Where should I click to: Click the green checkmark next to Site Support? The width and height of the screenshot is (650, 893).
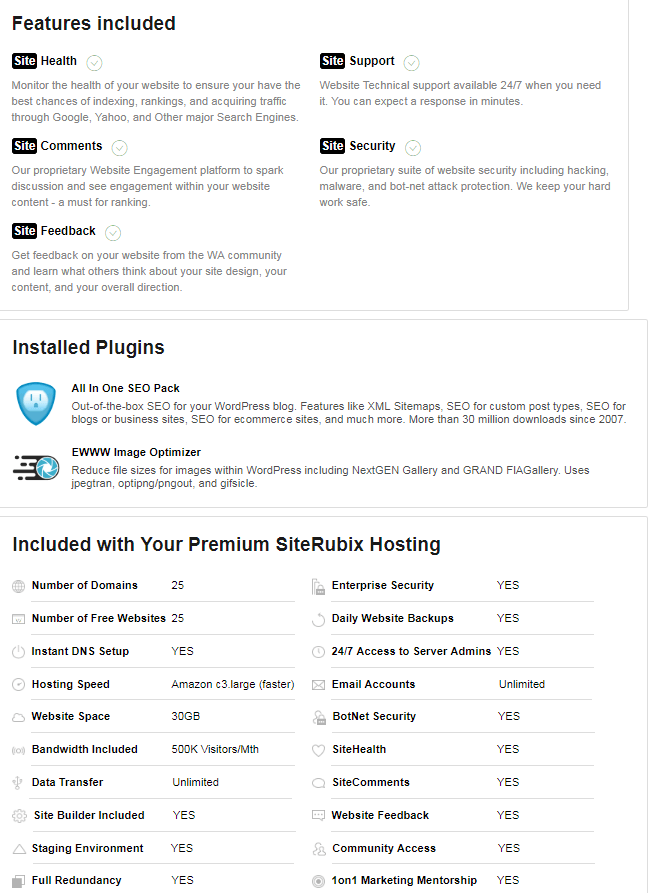pyautogui.click(x=411, y=63)
